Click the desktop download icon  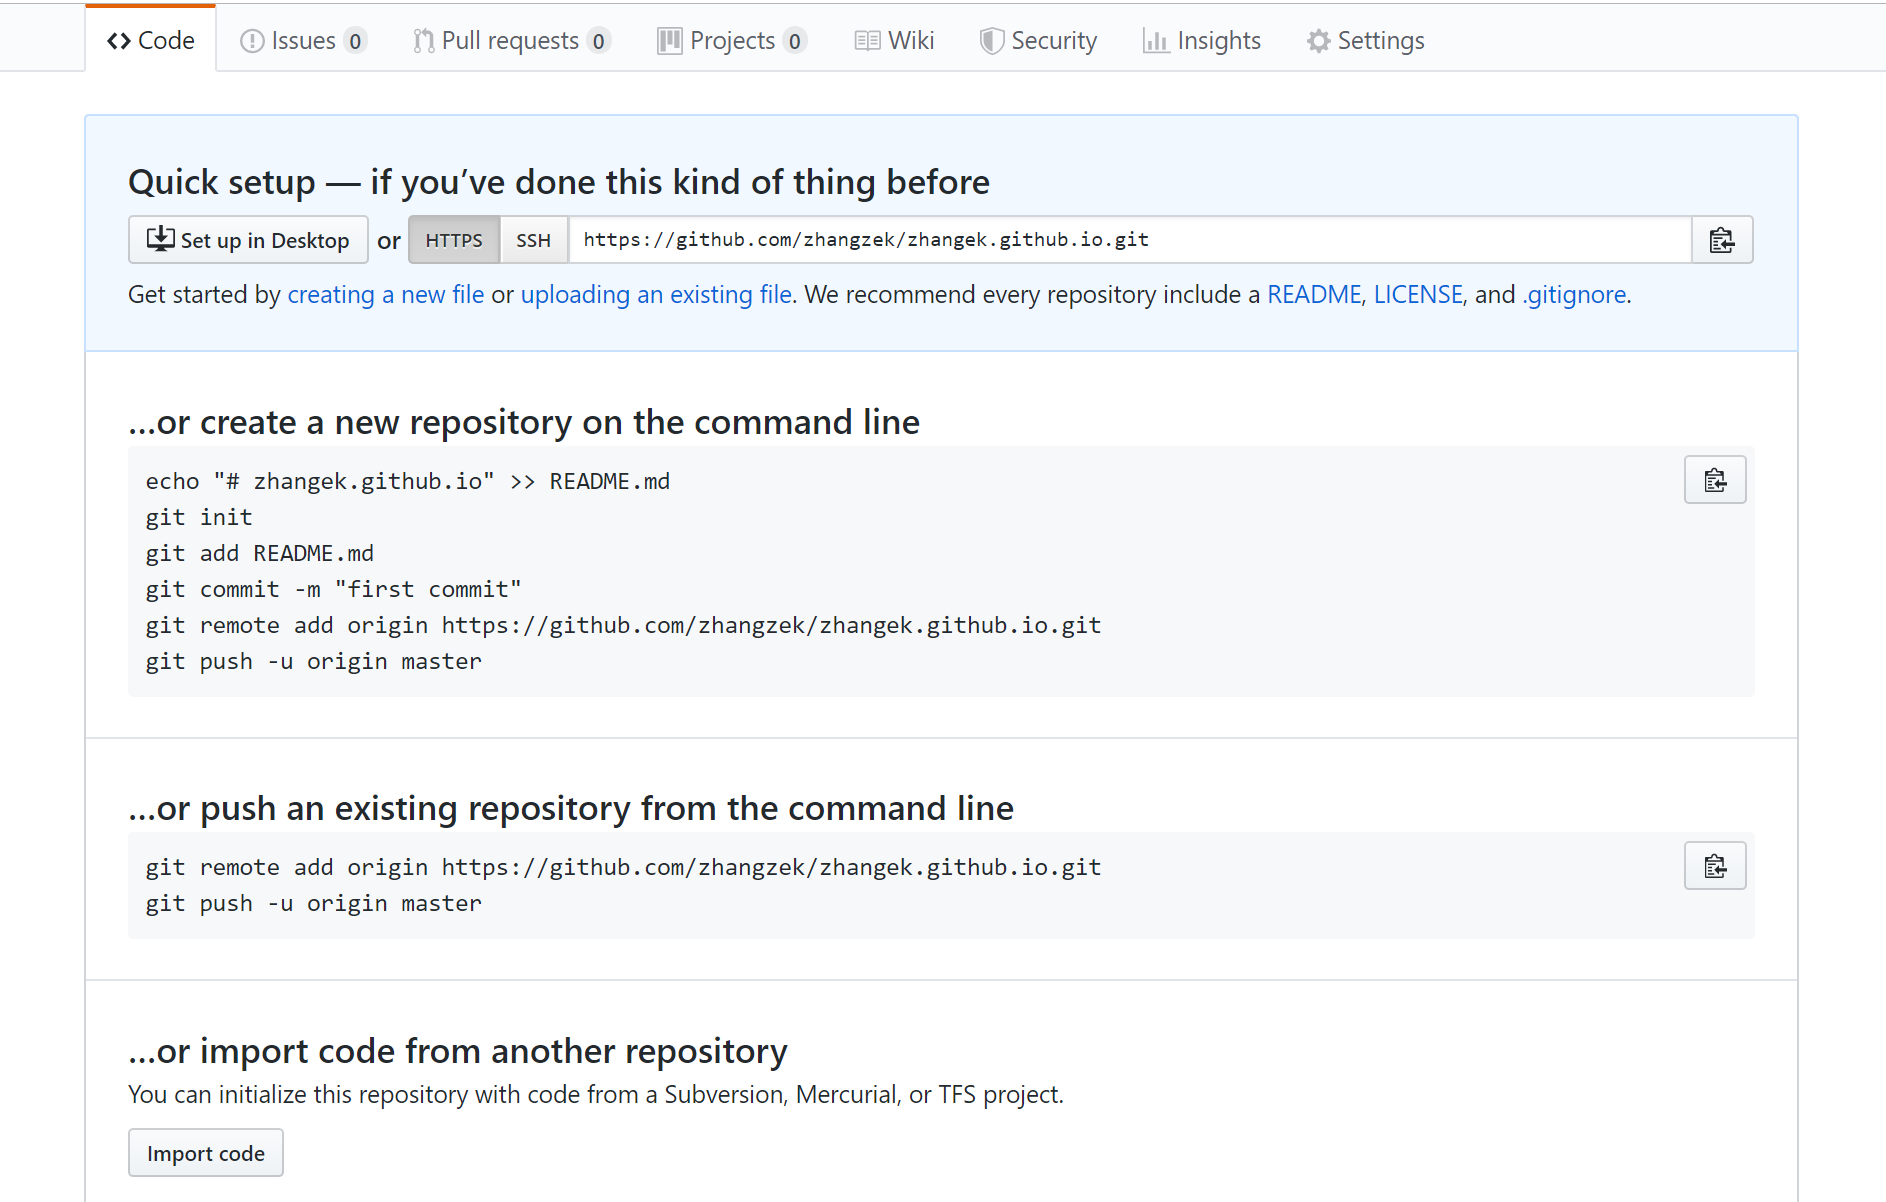point(160,239)
